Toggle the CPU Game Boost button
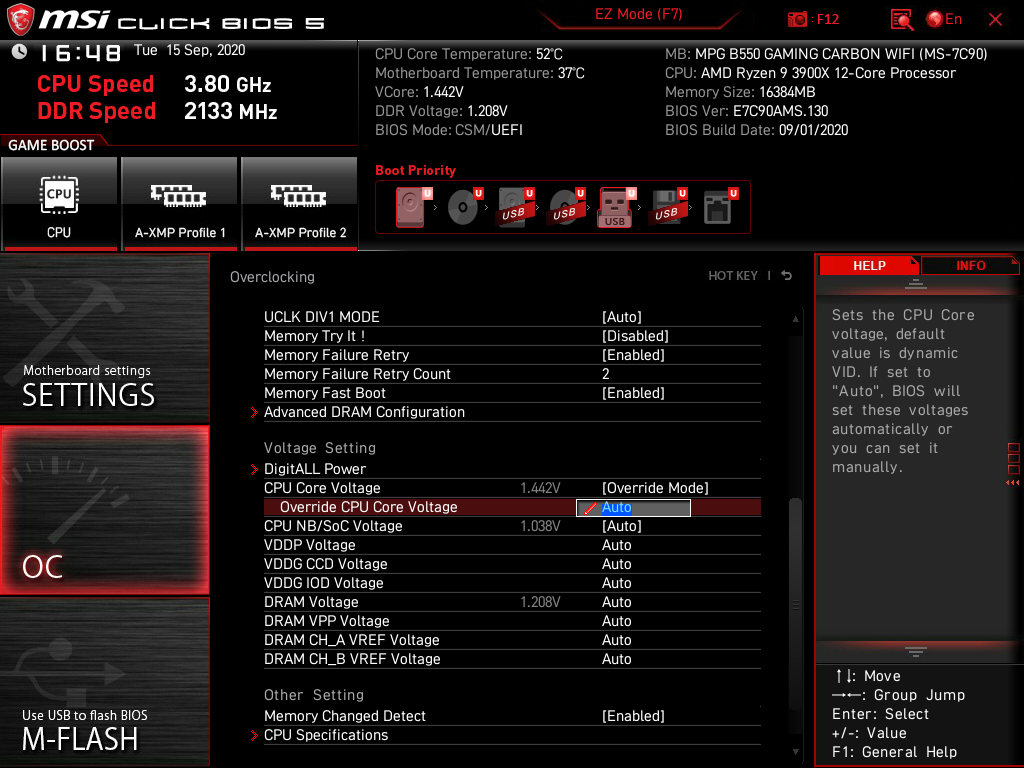This screenshot has width=1024, height=768. coord(59,204)
